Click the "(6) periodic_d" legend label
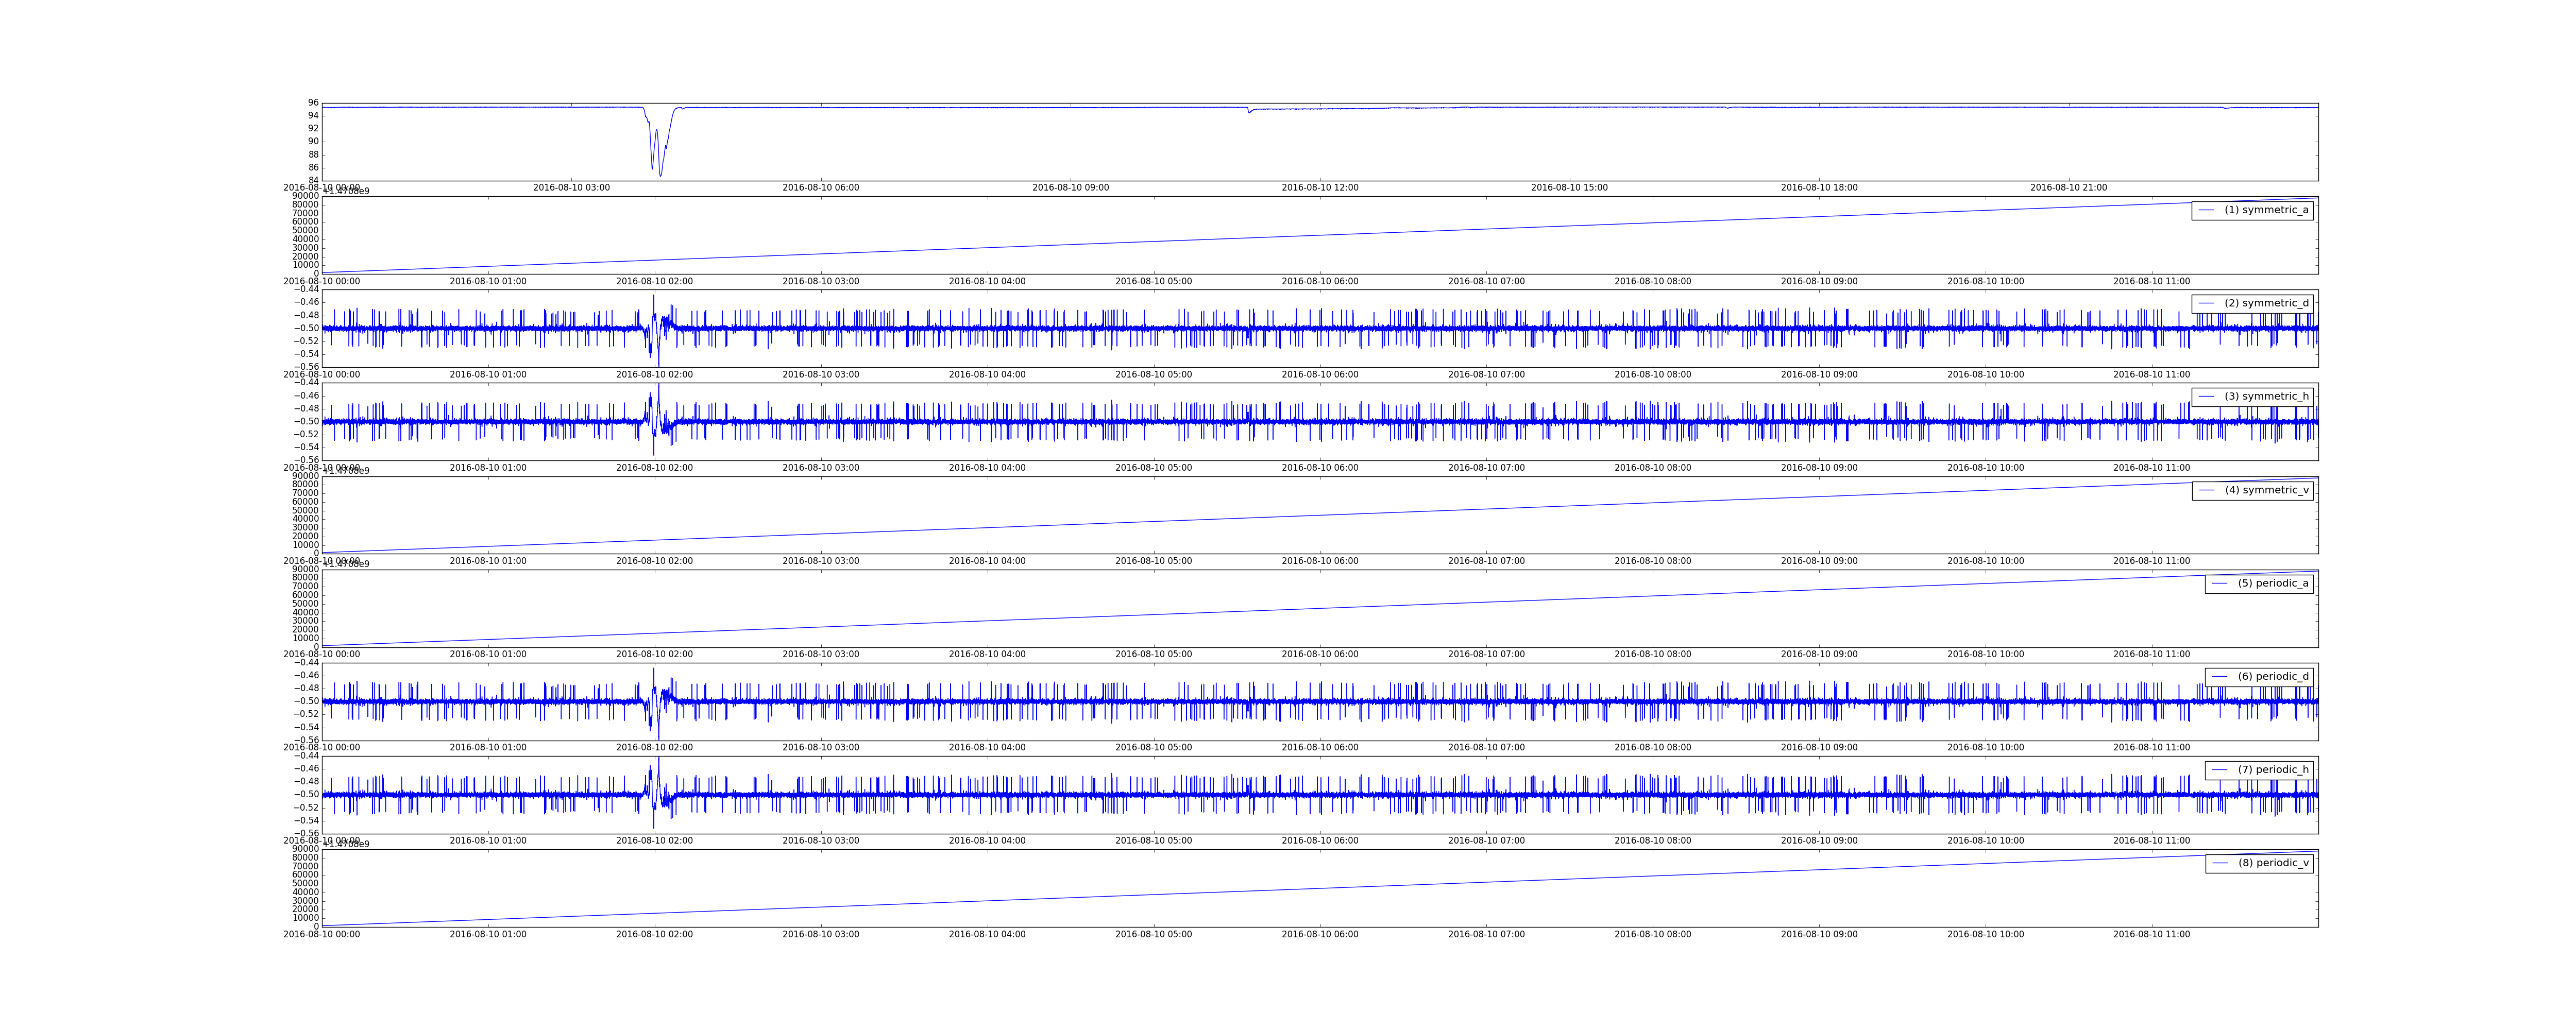The width and height of the screenshot is (2576, 1030). click(2273, 676)
